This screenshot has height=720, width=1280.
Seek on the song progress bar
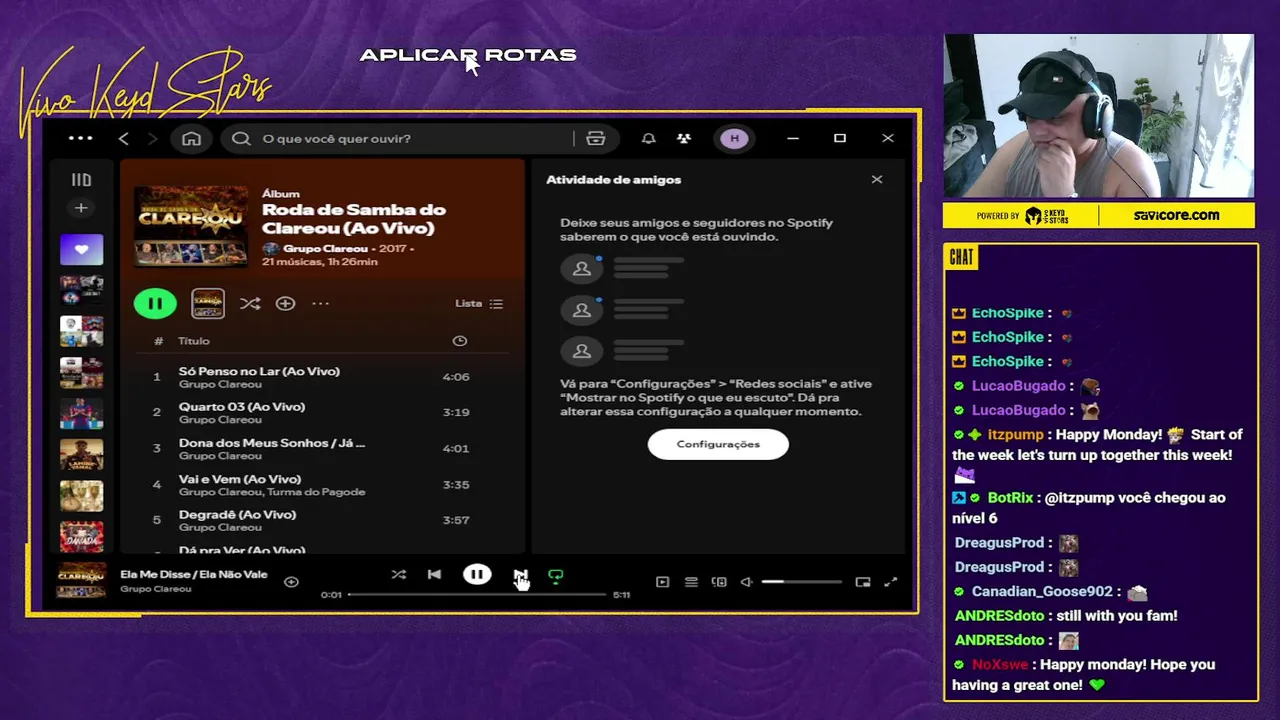pos(477,595)
